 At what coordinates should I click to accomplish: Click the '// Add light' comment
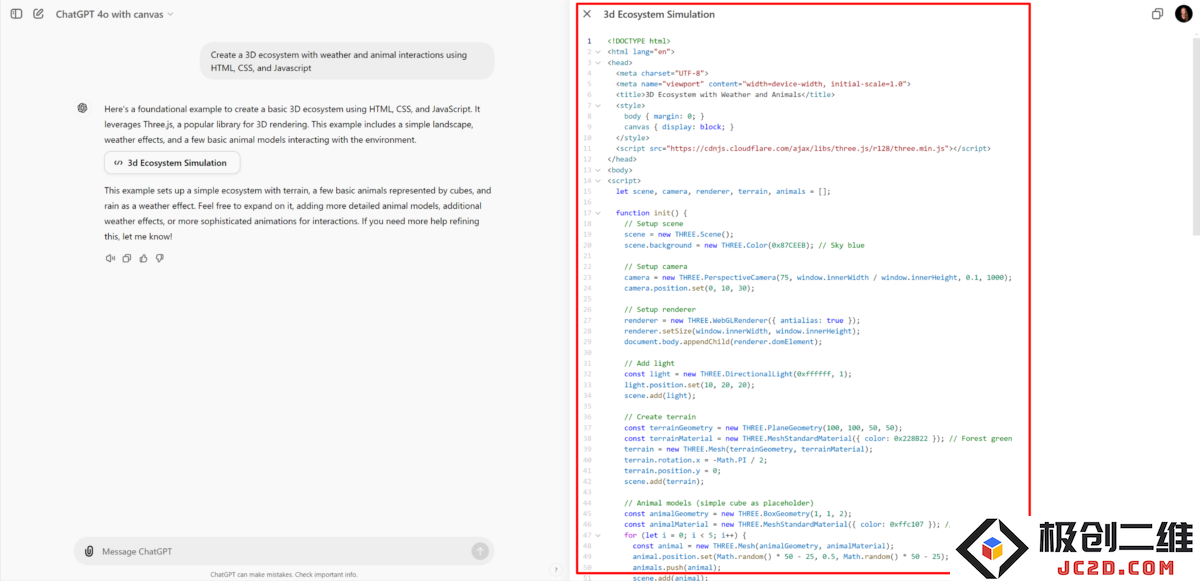(650, 363)
